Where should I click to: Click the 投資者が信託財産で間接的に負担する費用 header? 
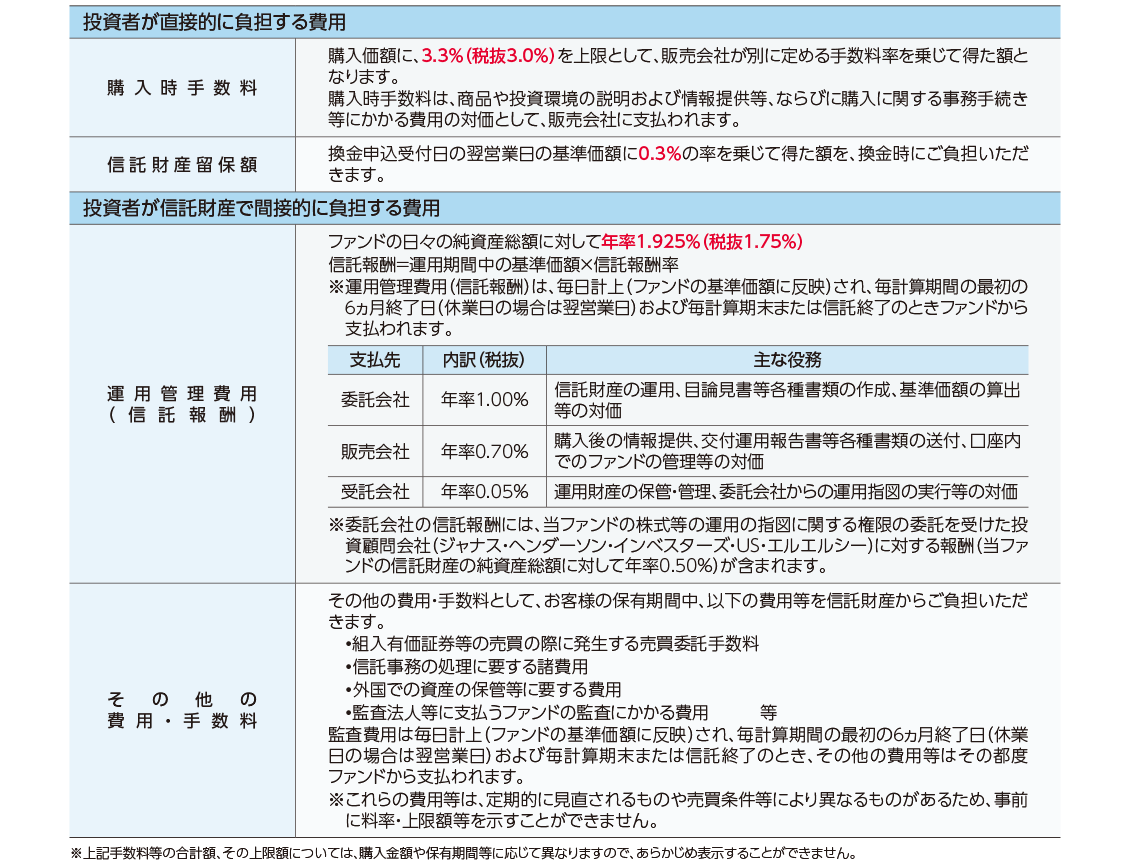[x=262, y=208]
